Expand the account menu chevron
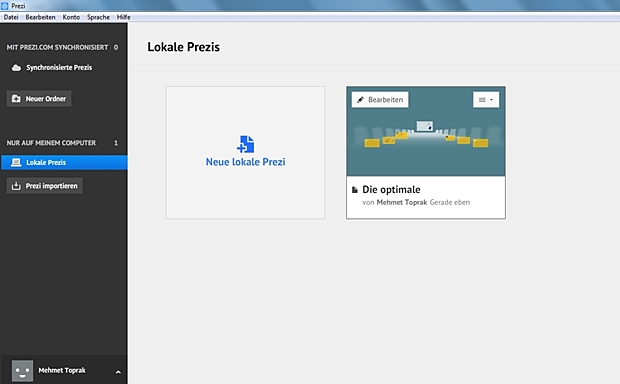Image resolution: width=620 pixels, height=384 pixels. tap(118, 372)
